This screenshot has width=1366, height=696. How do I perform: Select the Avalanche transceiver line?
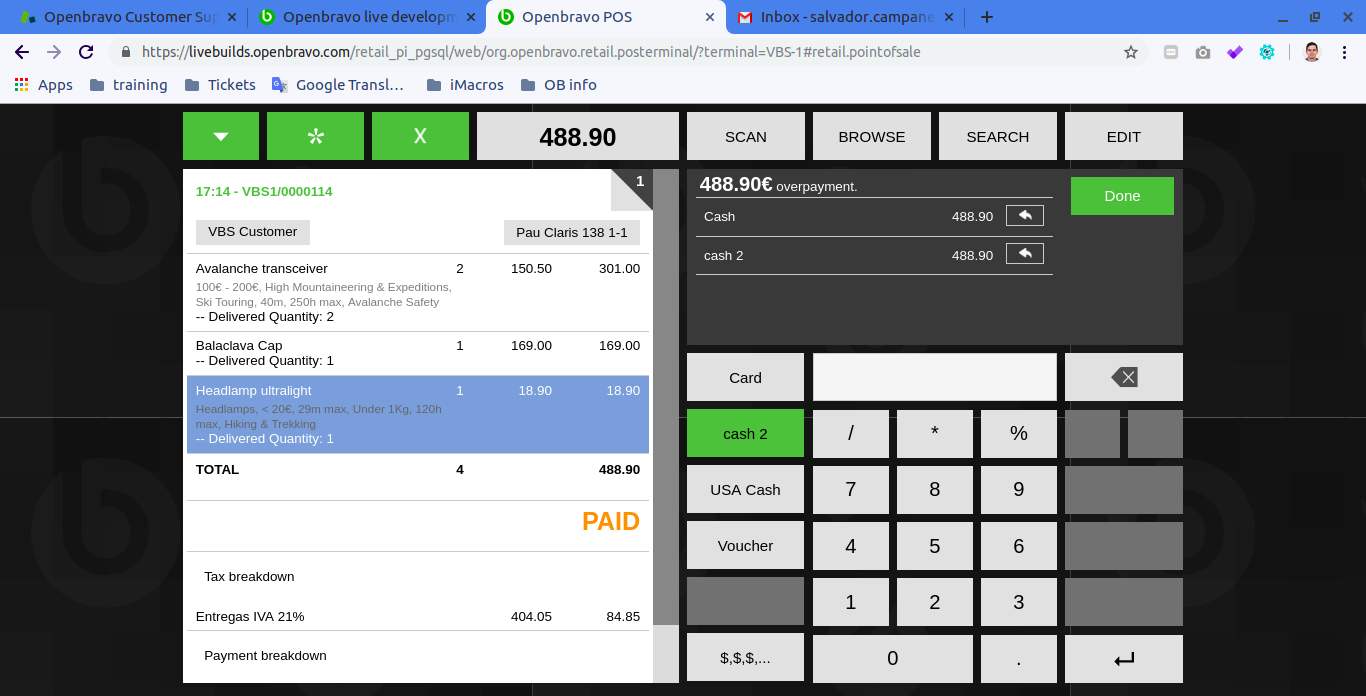click(x=418, y=293)
